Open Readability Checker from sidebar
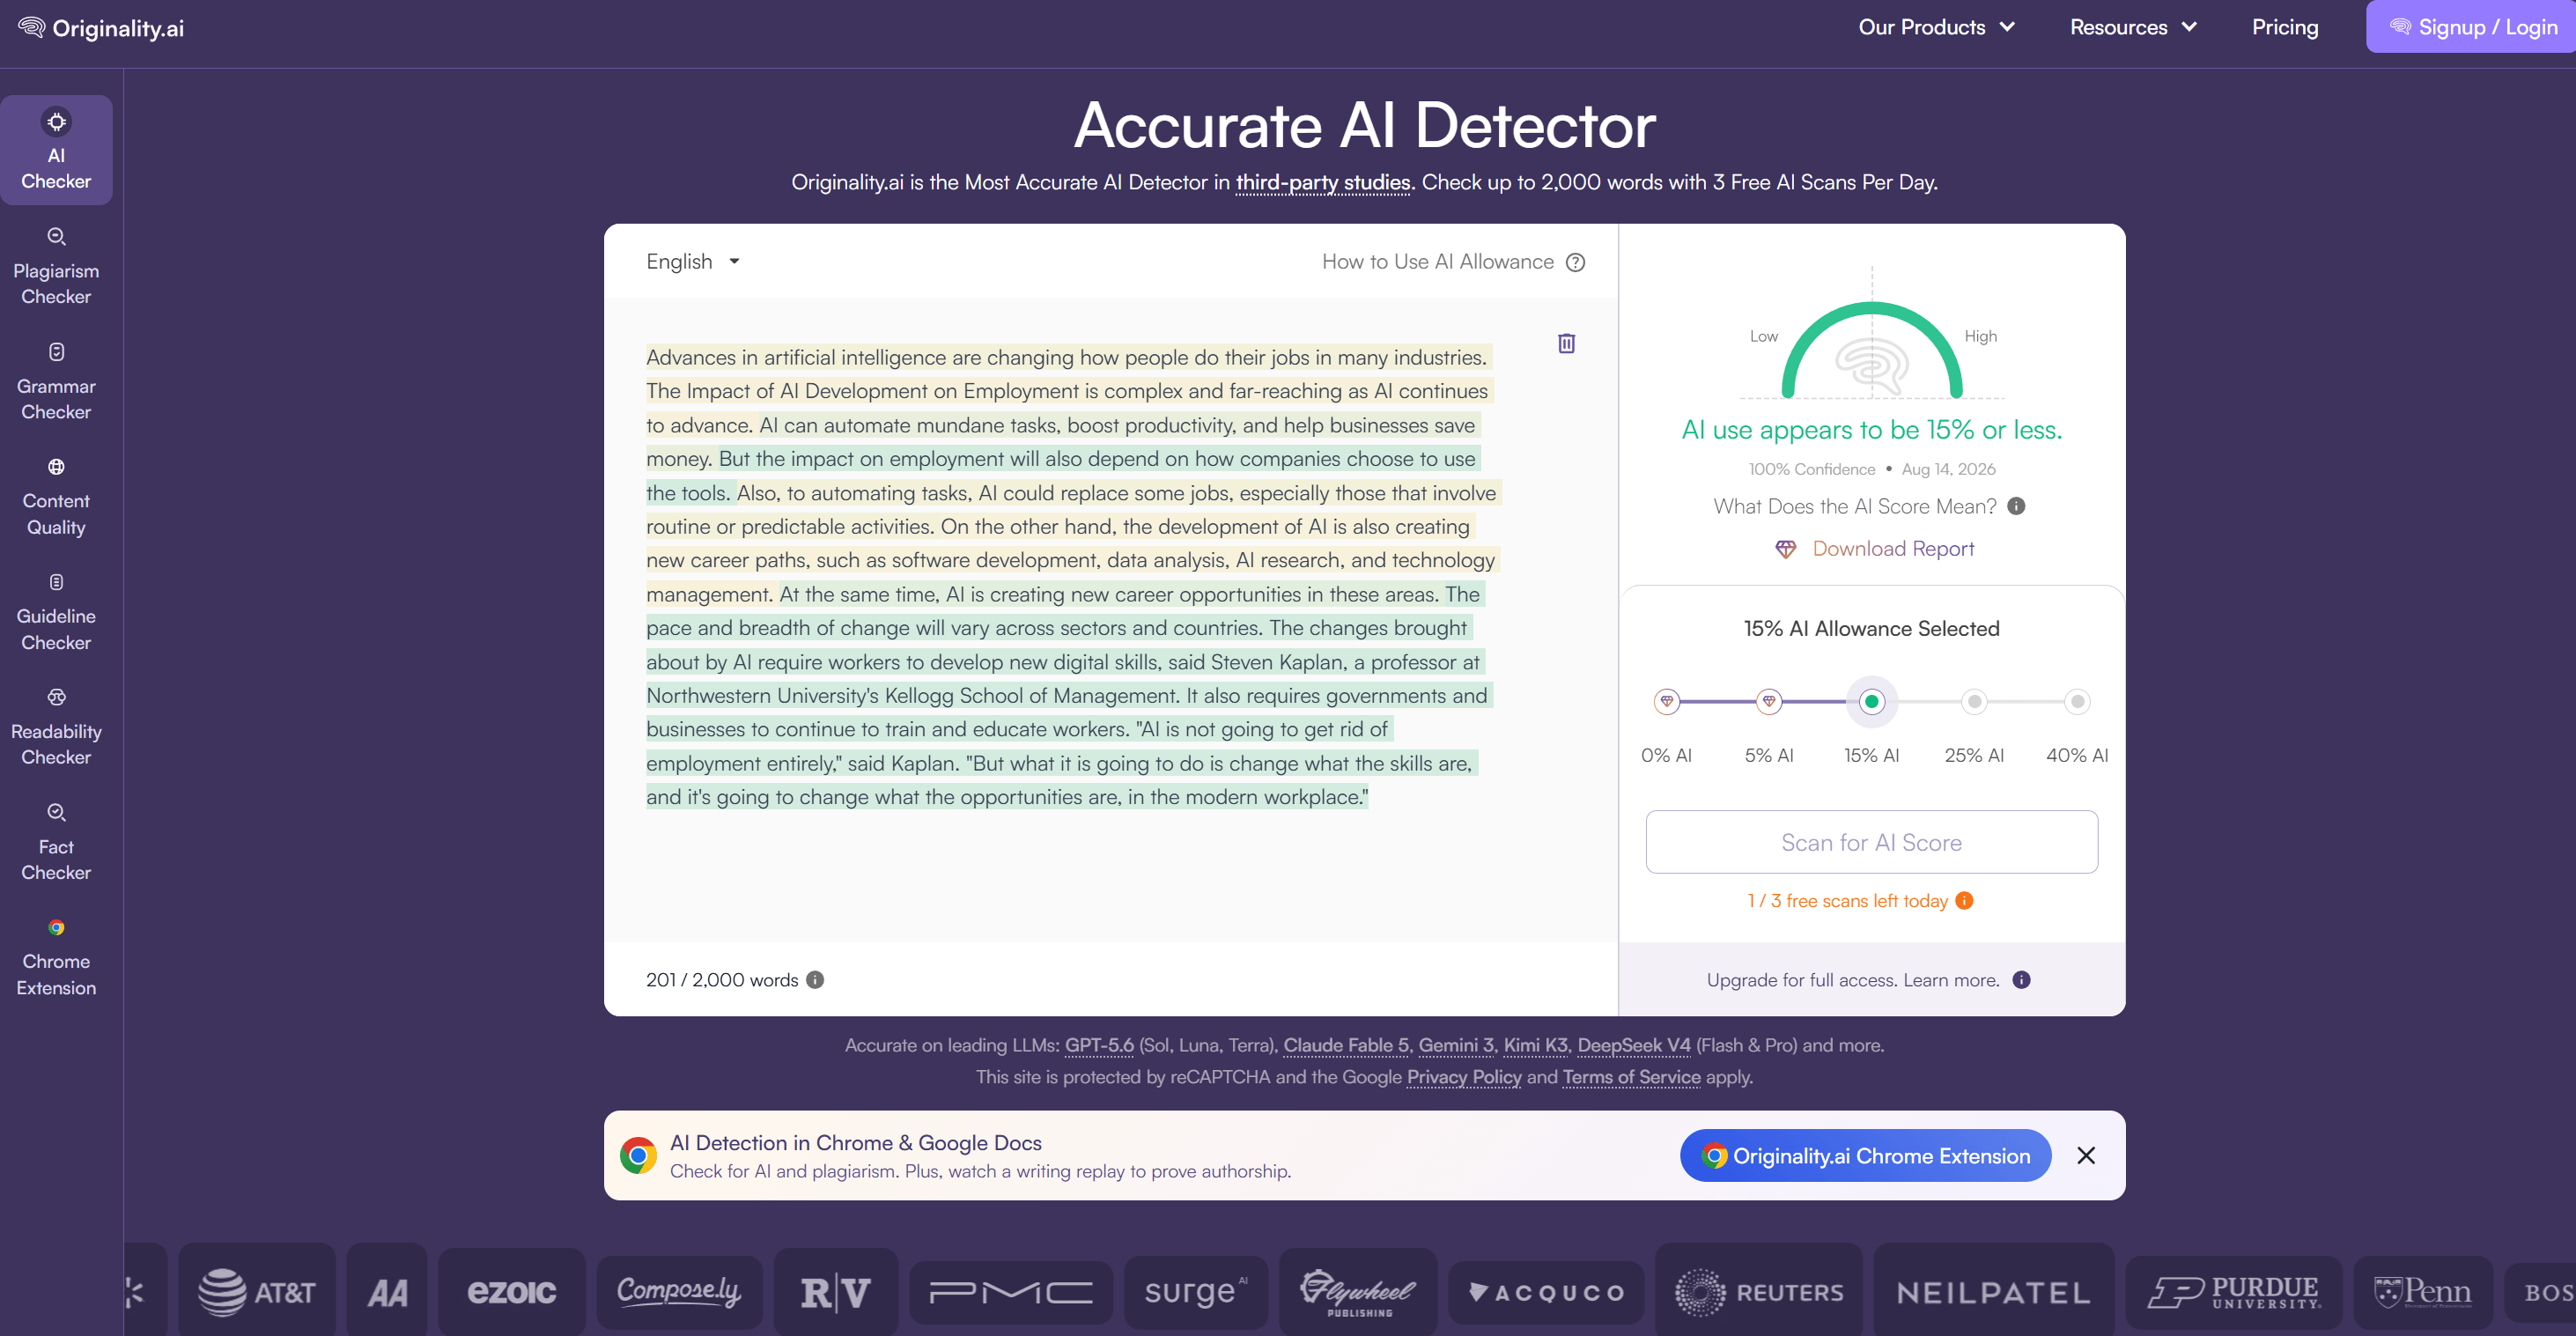Screen dimensions: 2576x1336 point(56,726)
